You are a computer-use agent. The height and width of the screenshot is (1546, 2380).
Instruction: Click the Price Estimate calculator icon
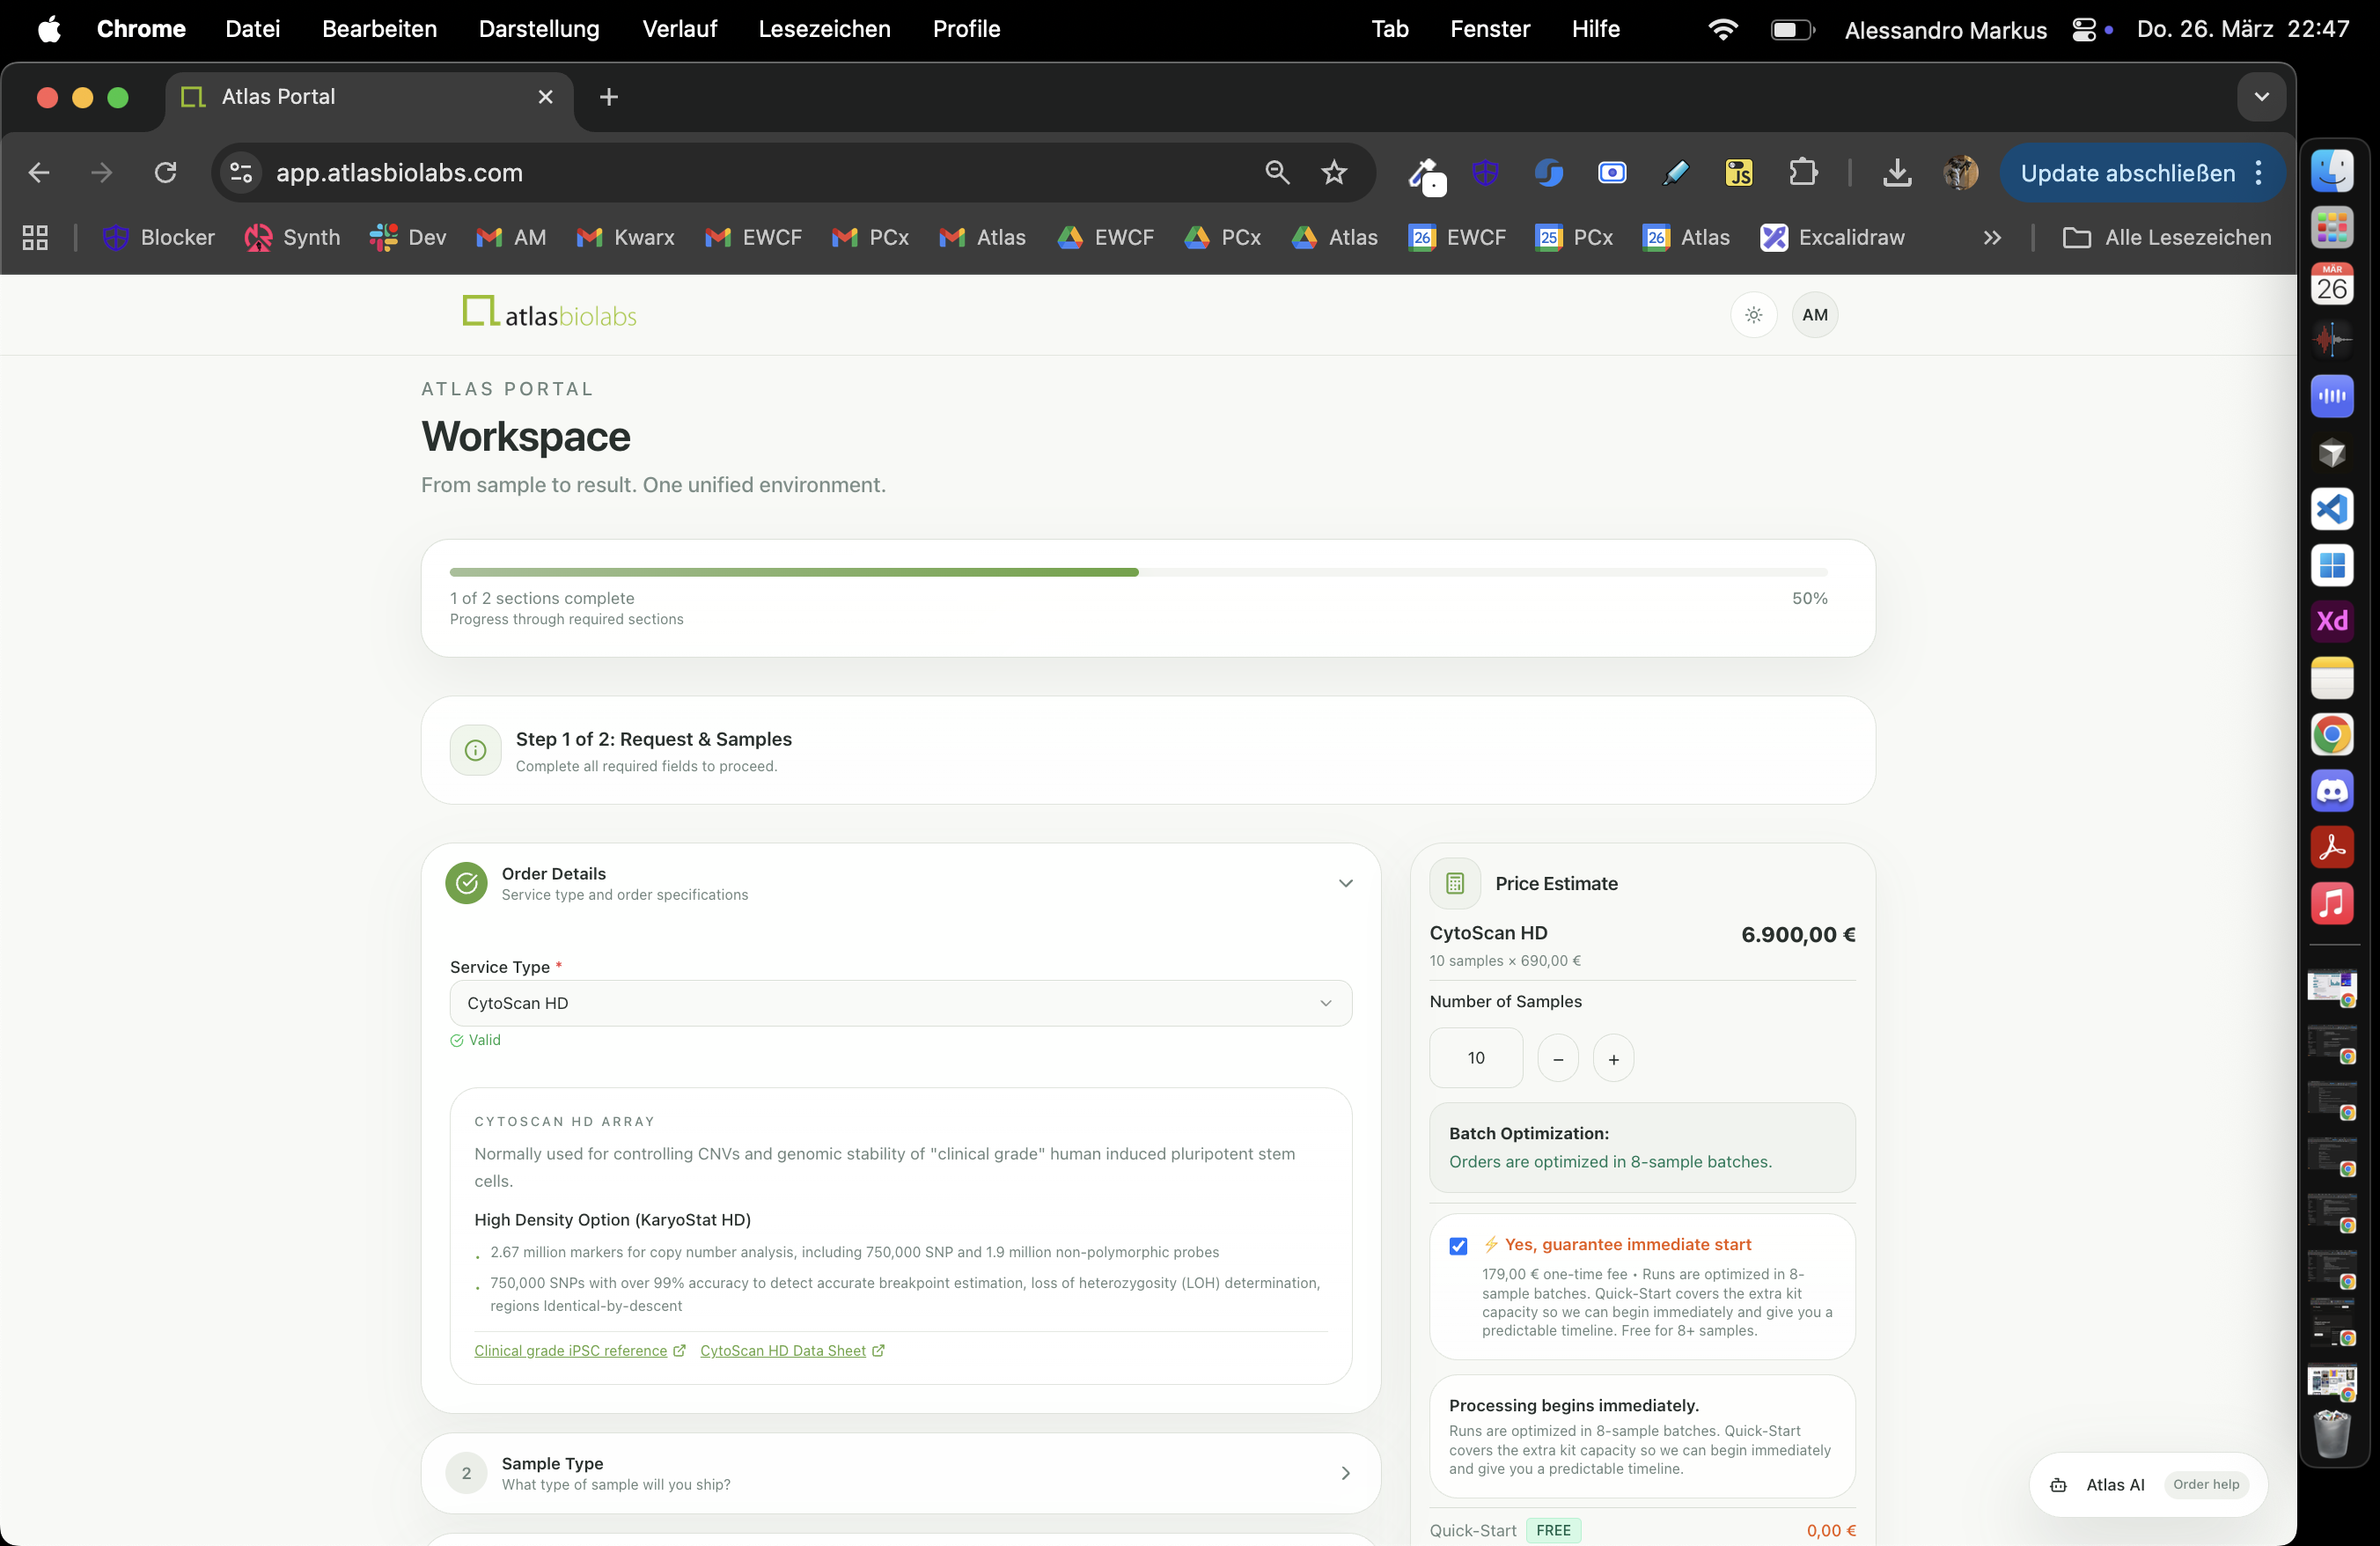1455,883
